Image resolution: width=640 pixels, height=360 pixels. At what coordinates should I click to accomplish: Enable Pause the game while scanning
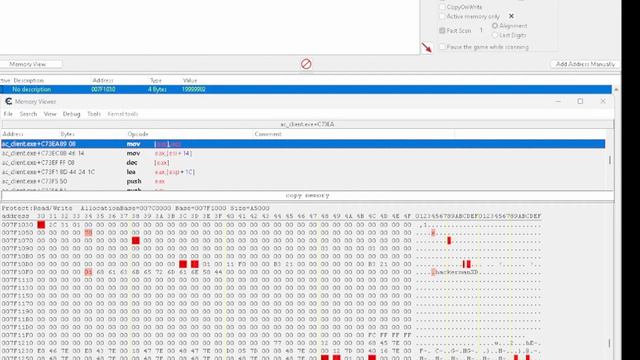coord(442,47)
